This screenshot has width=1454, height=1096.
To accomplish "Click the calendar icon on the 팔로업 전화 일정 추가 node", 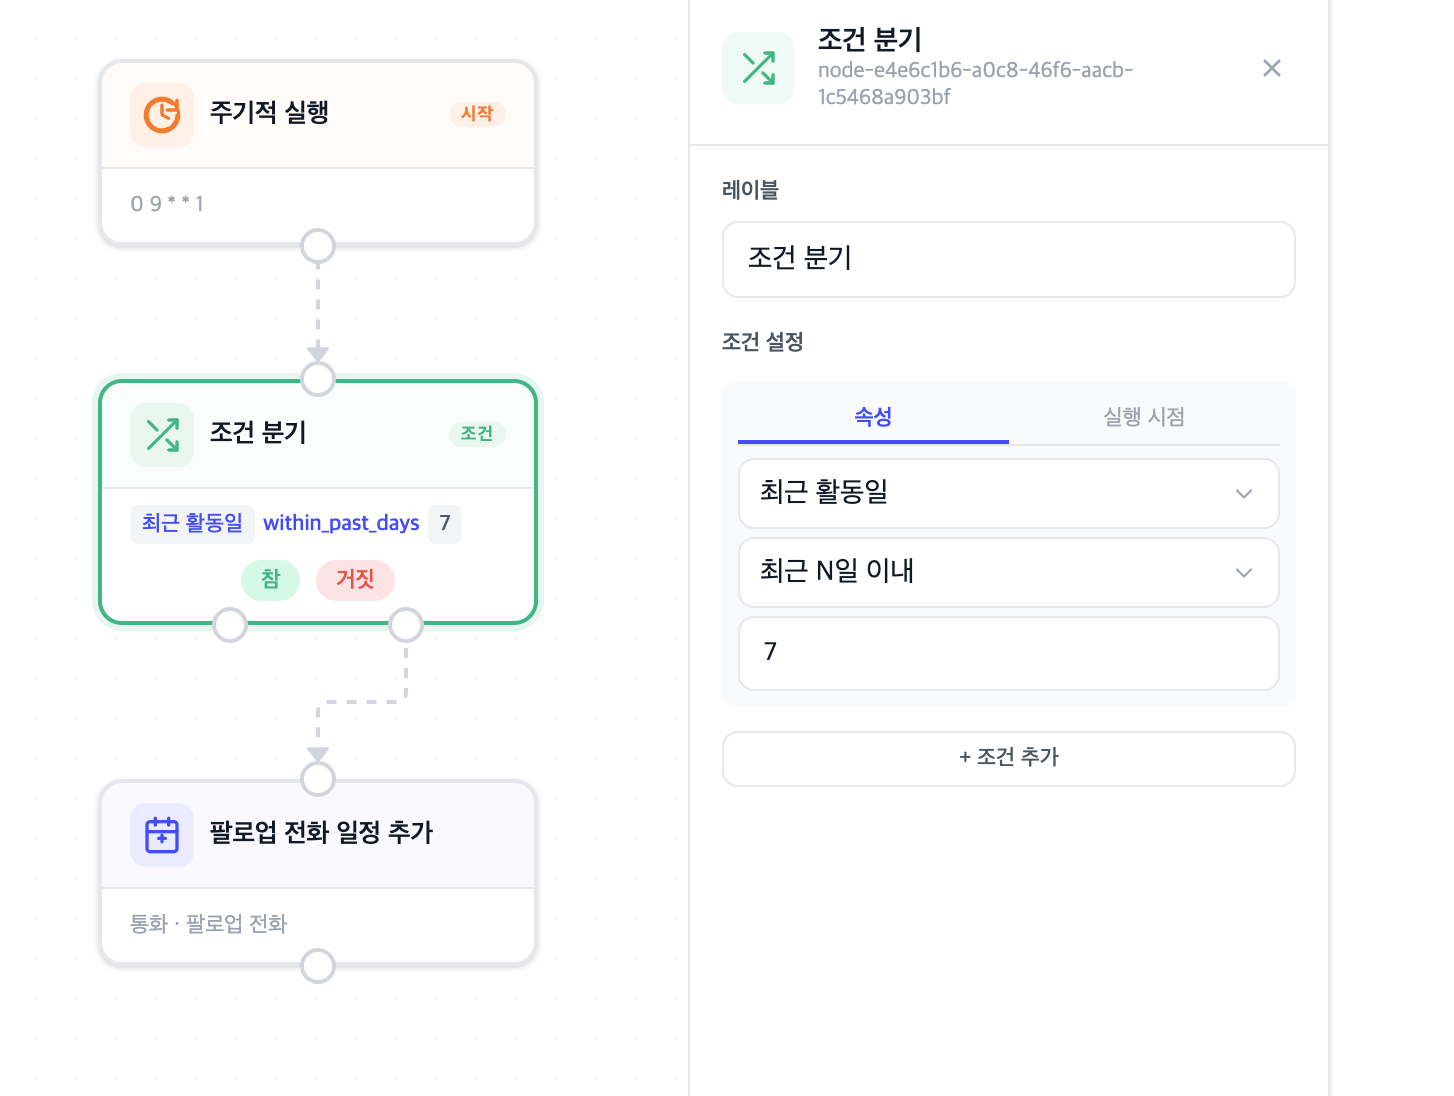I will 162,835.
